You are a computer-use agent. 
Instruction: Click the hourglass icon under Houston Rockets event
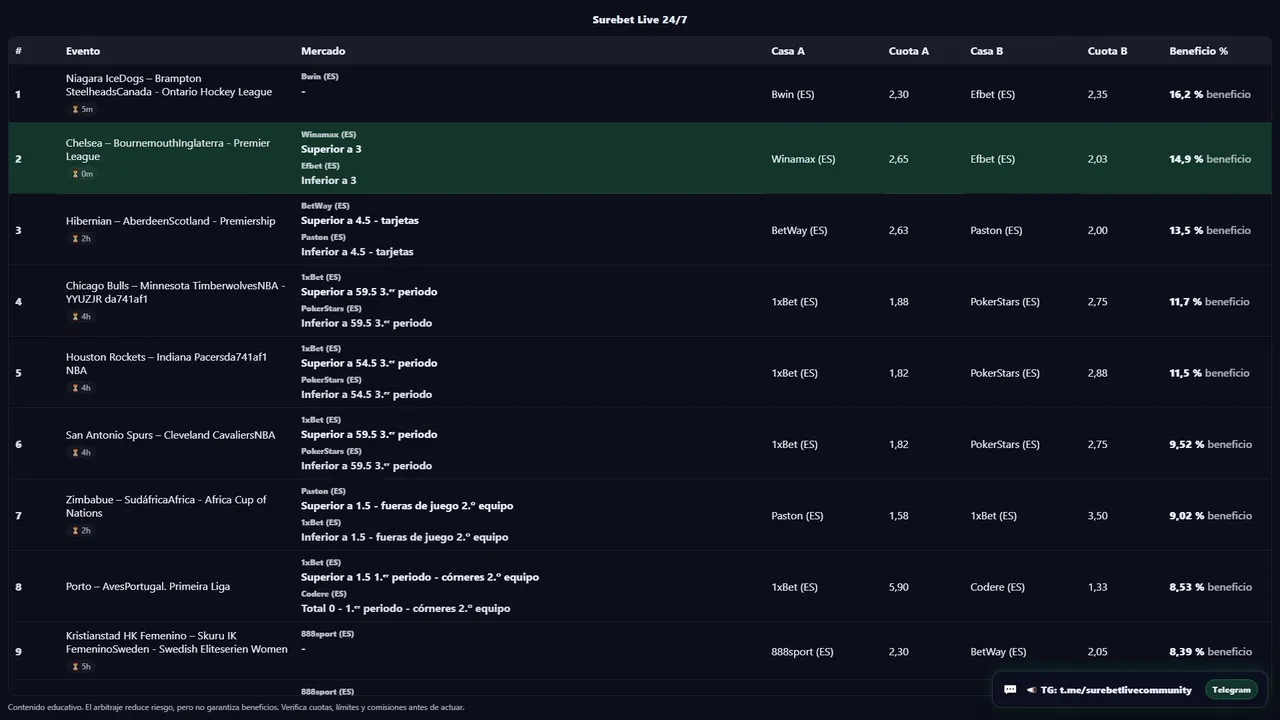coord(75,388)
